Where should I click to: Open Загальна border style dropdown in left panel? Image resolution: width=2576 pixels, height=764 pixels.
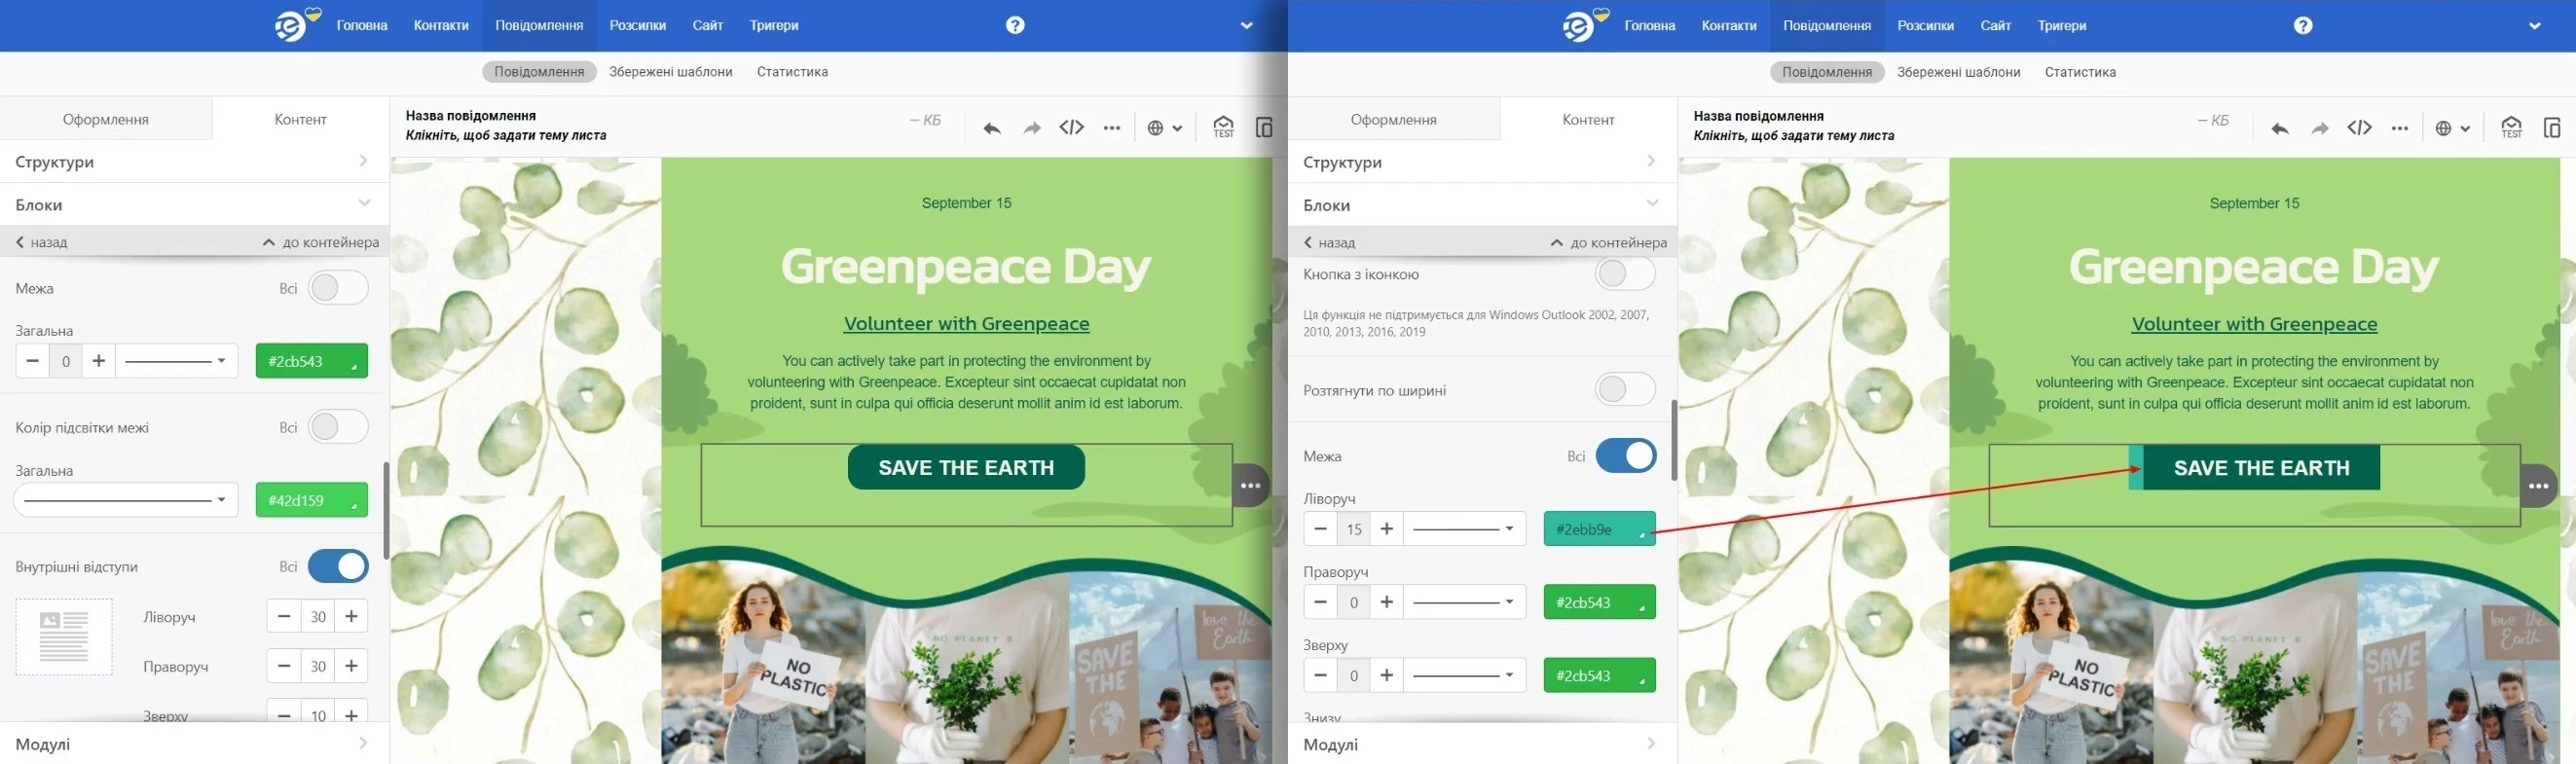pyautogui.click(x=176, y=361)
